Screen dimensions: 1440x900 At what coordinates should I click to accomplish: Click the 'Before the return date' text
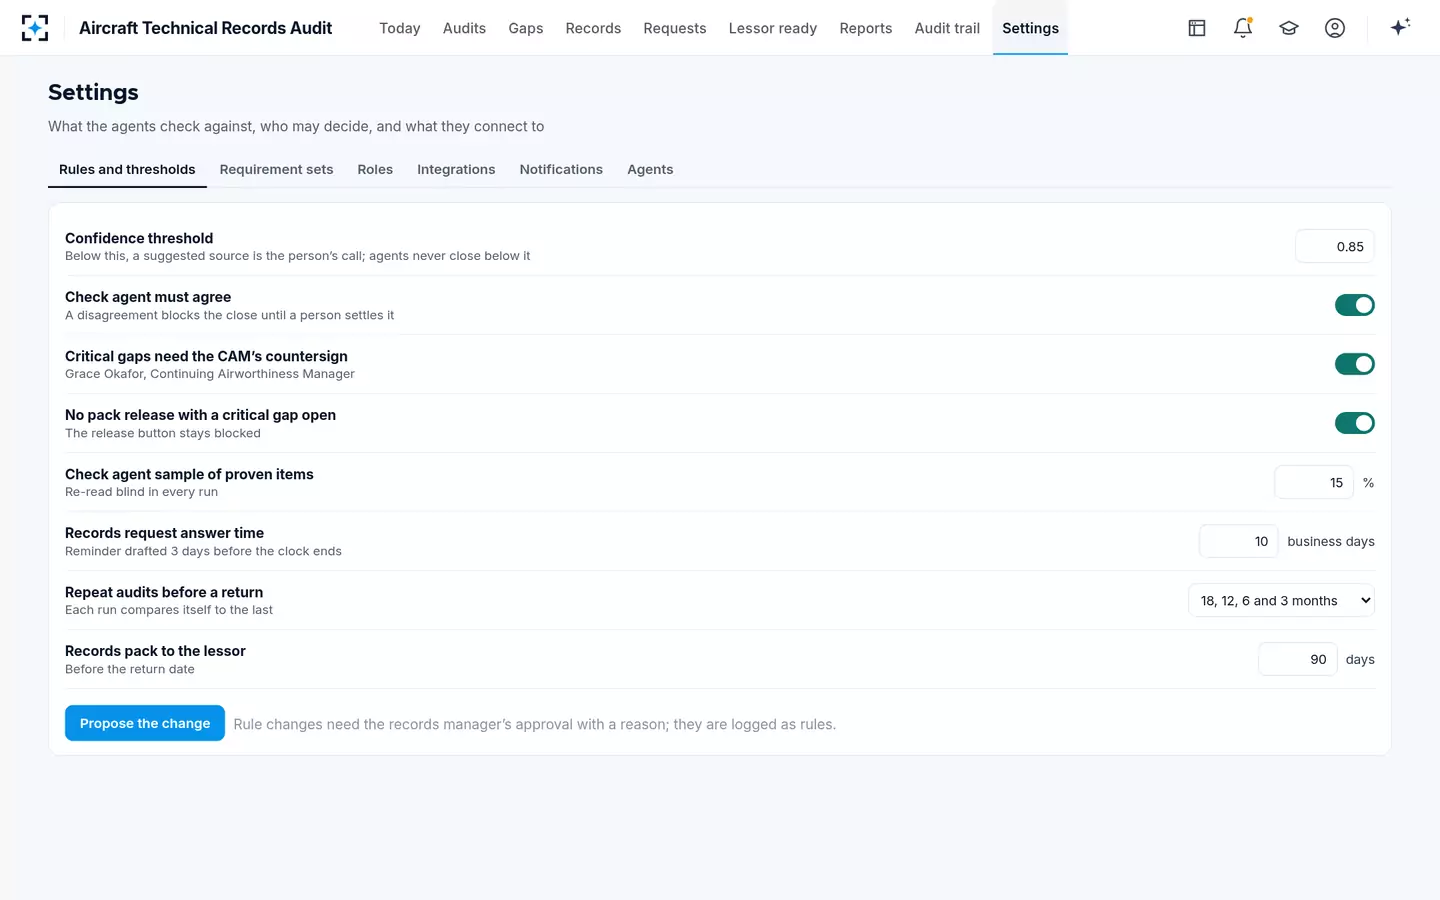pos(130,669)
